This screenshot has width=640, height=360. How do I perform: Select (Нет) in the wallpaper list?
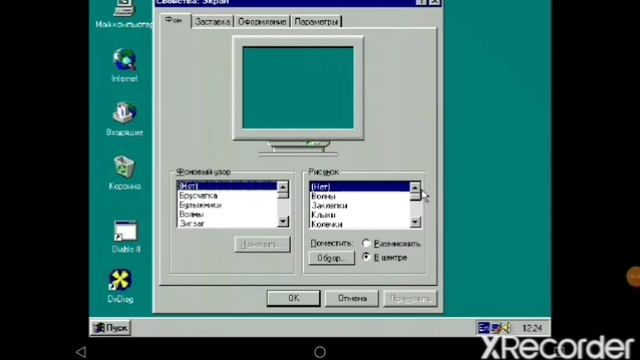pos(360,187)
